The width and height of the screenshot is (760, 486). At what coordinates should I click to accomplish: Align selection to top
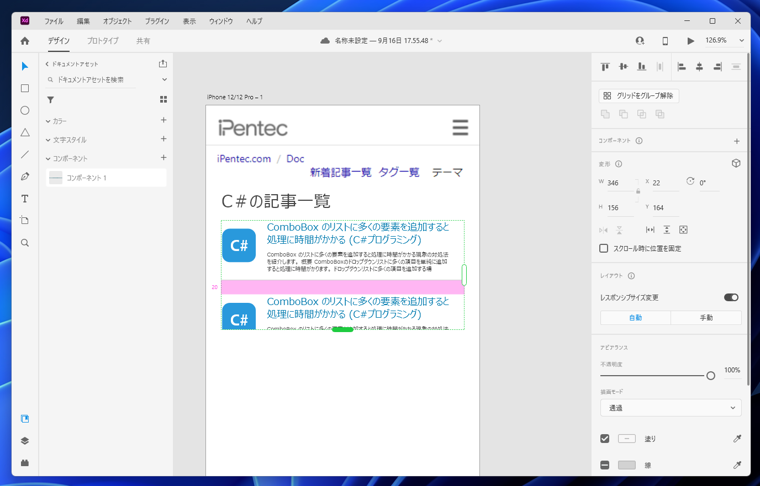pyautogui.click(x=605, y=66)
